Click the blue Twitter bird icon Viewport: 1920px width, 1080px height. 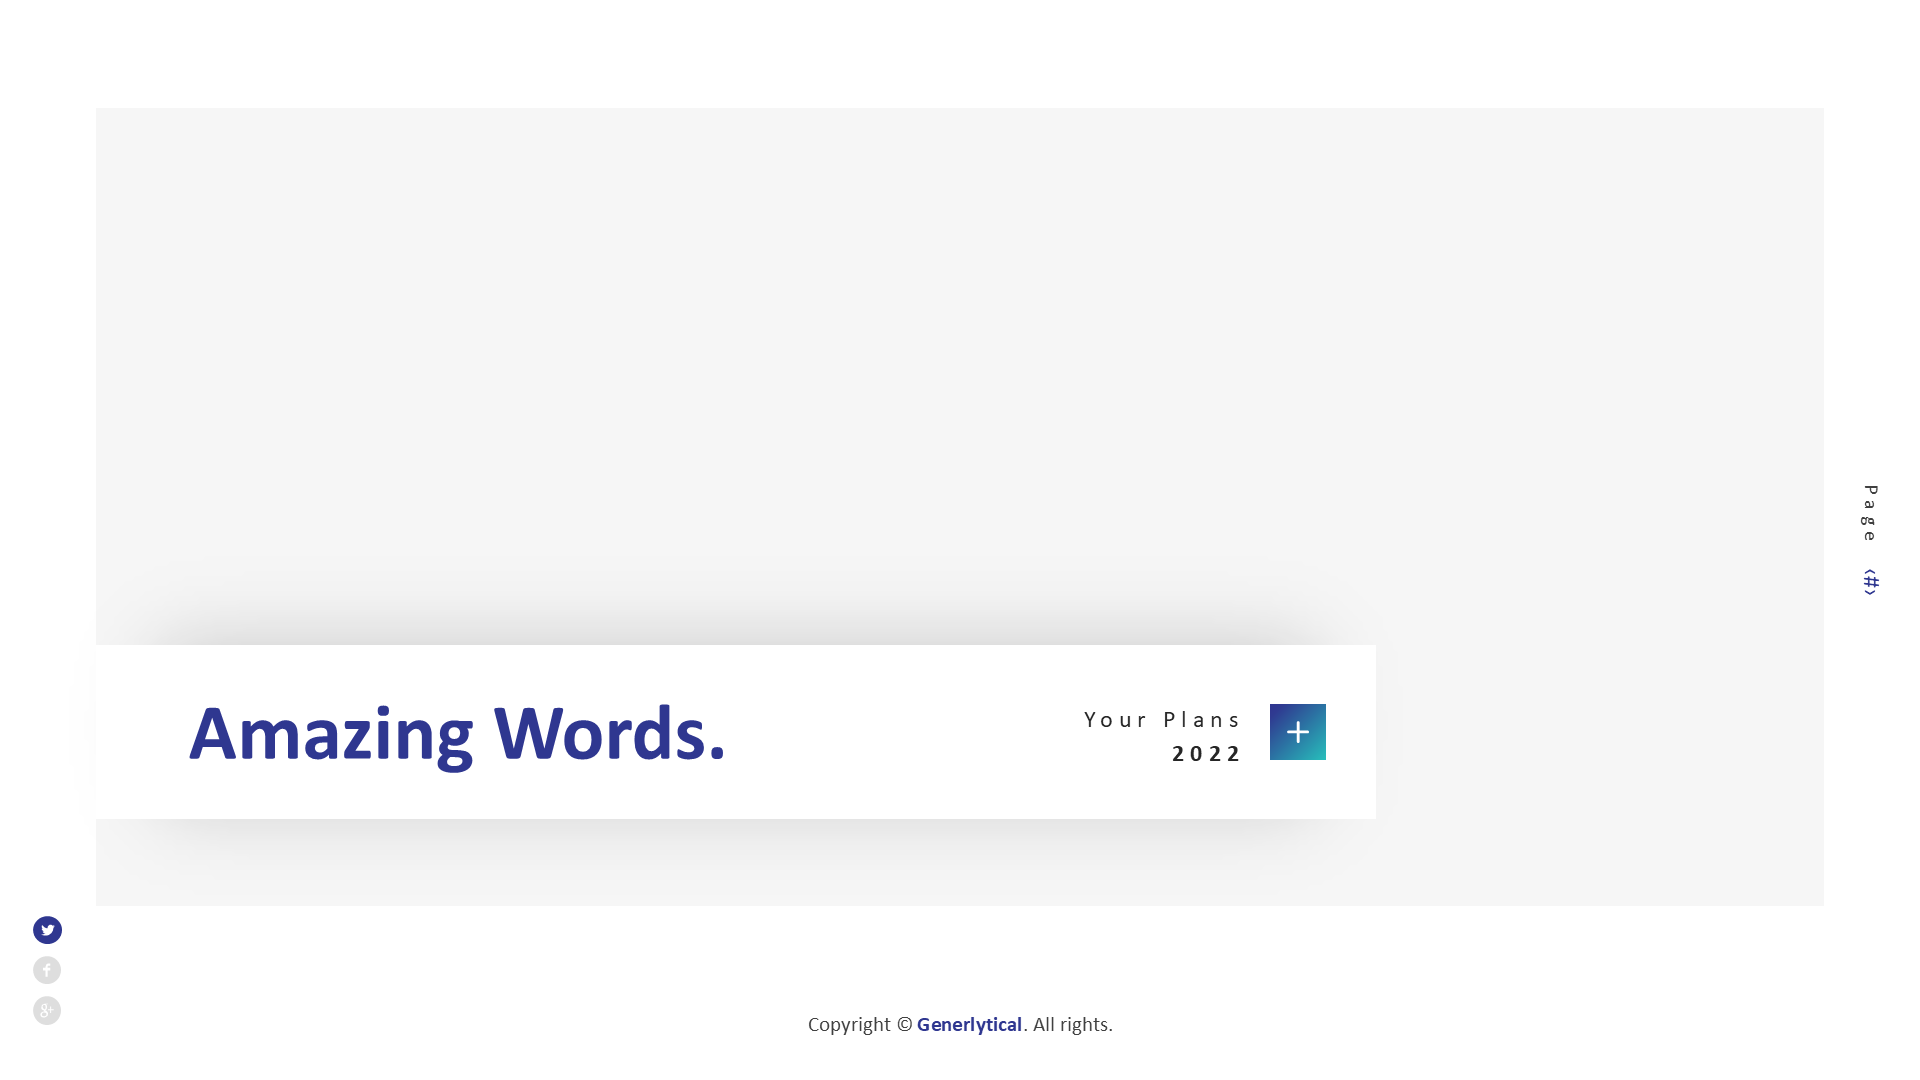point(47,930)
